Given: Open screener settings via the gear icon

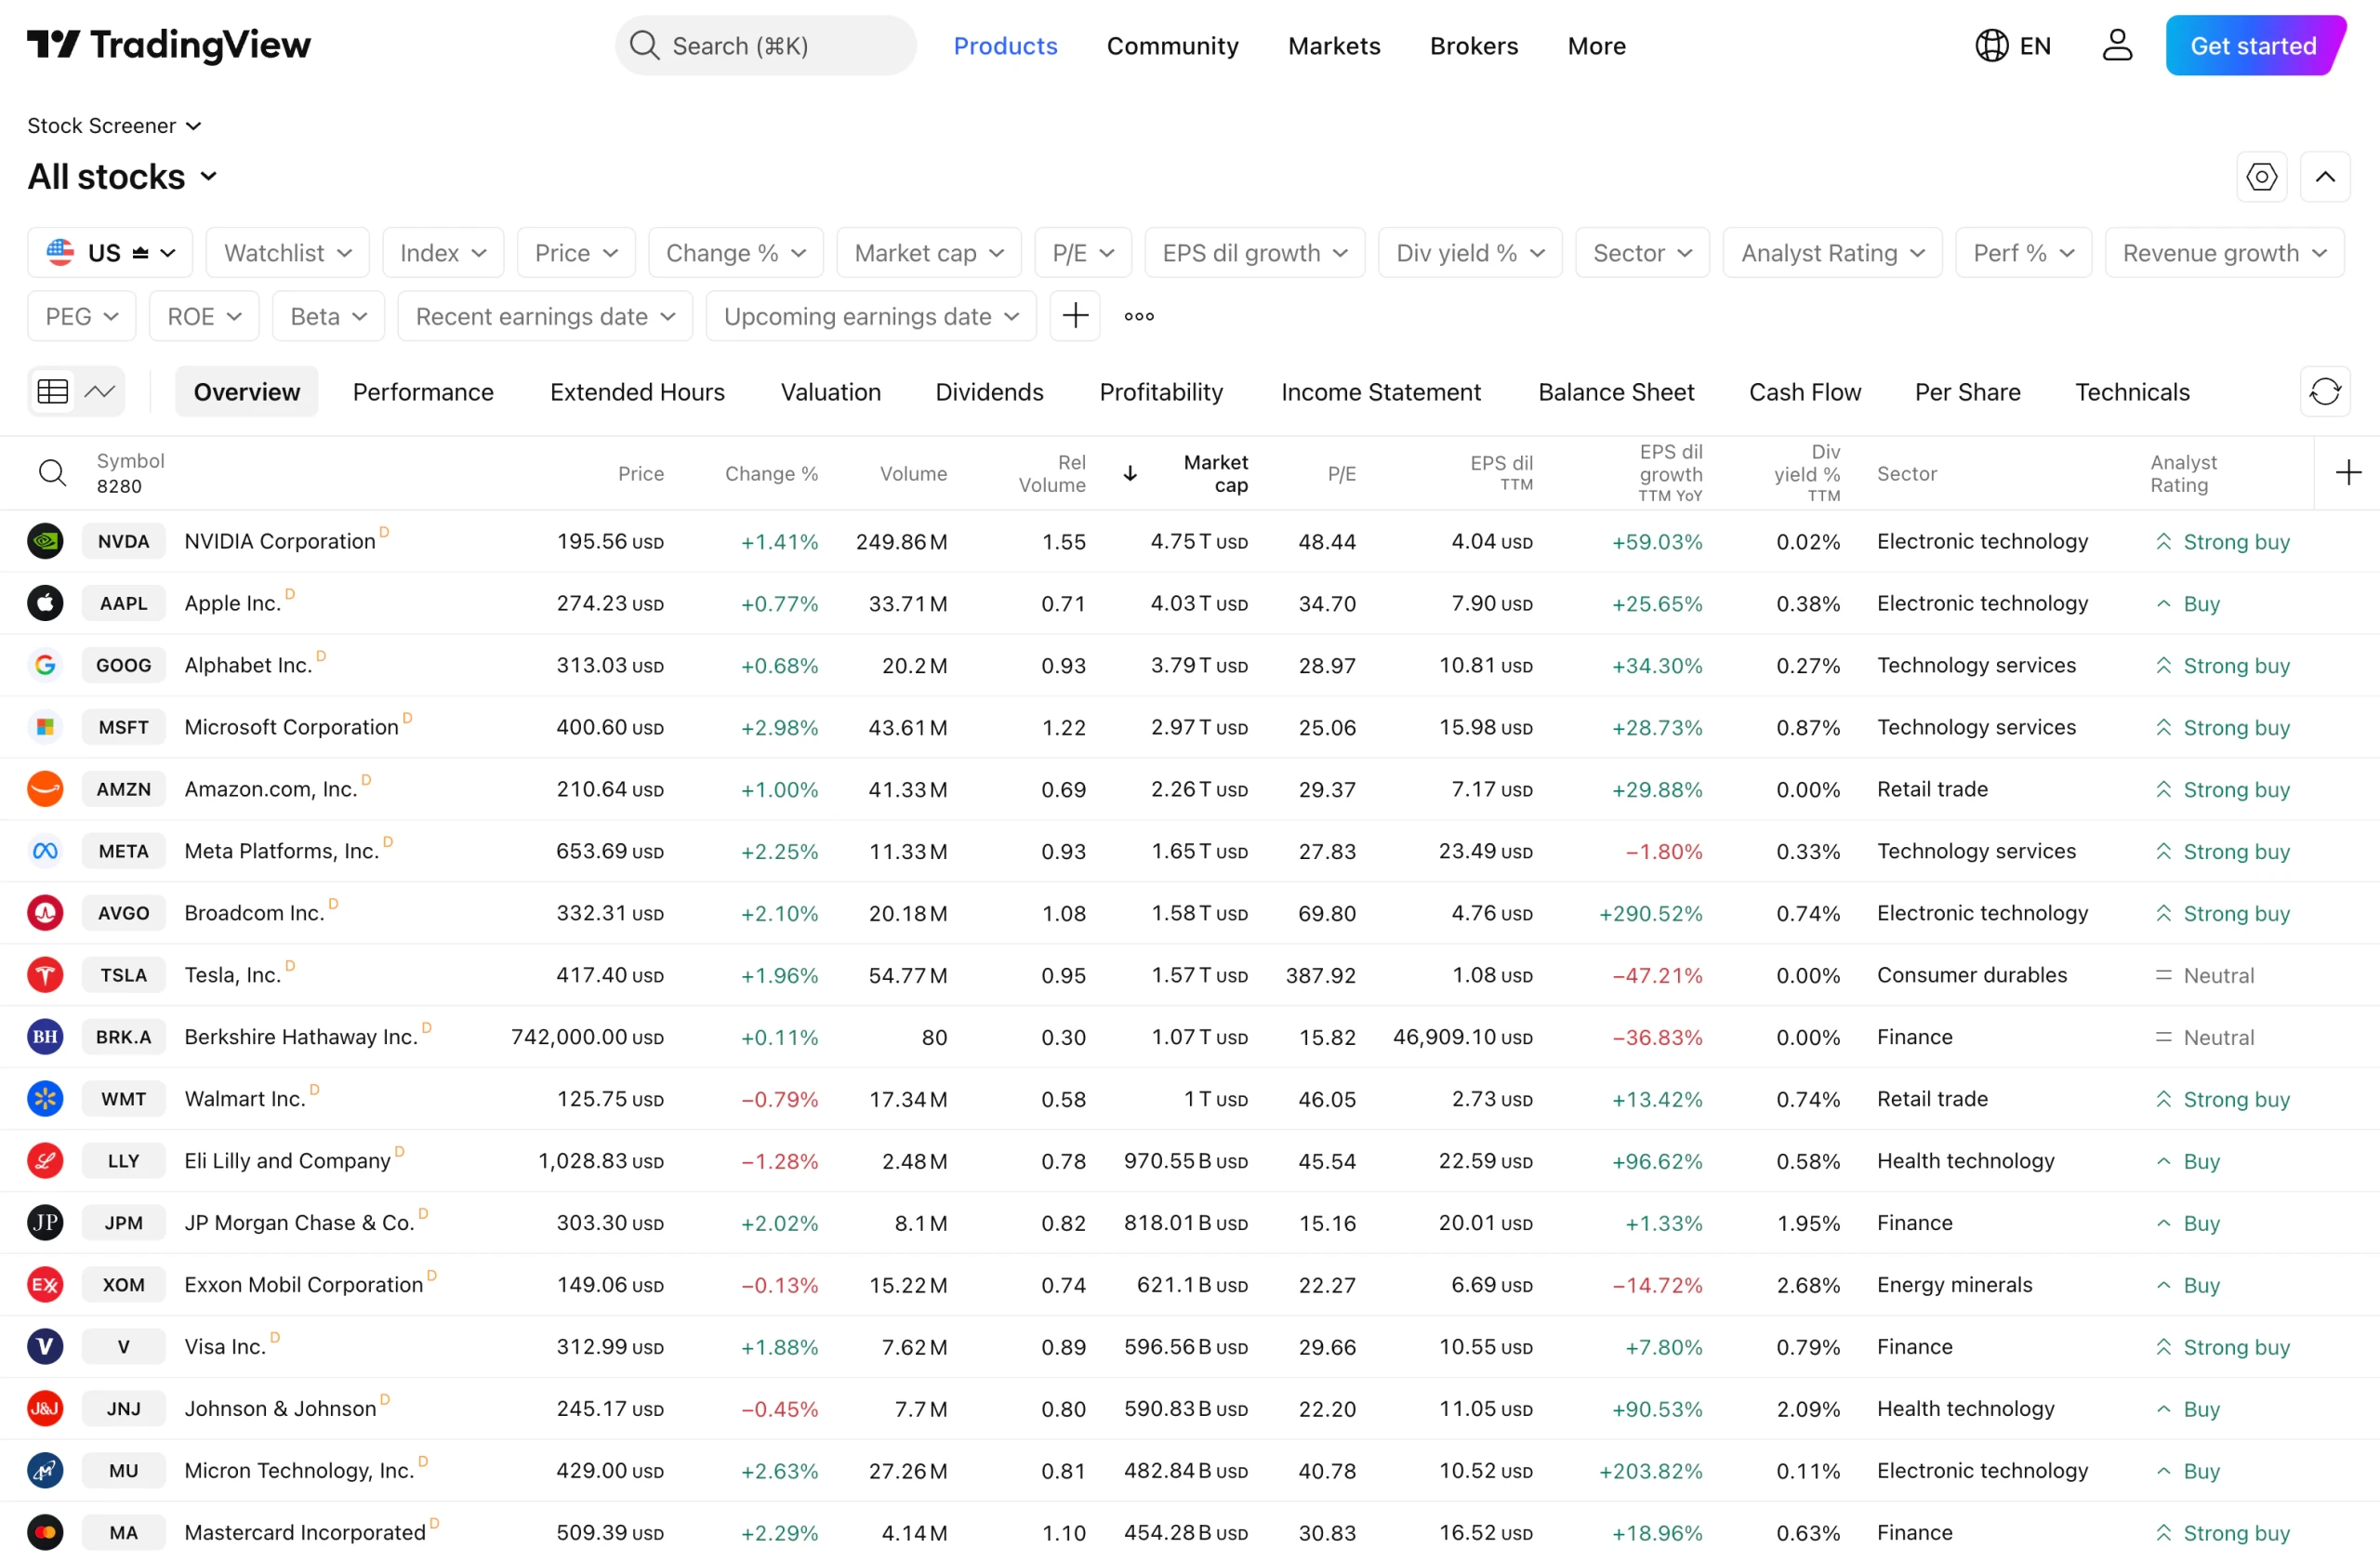Looking at the screenshot, I should coord(2261,176).
